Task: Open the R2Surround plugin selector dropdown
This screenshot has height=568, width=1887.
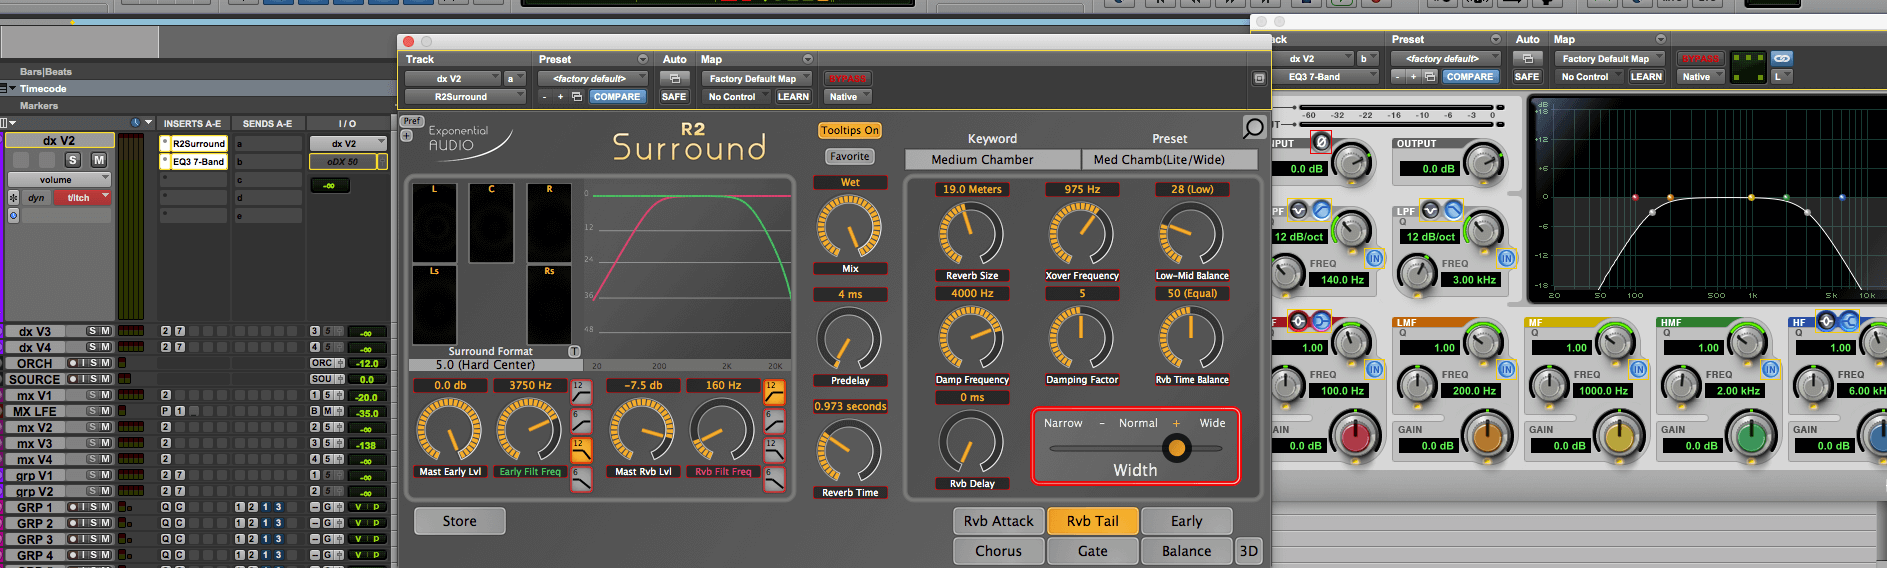Action: coord(465,97)
